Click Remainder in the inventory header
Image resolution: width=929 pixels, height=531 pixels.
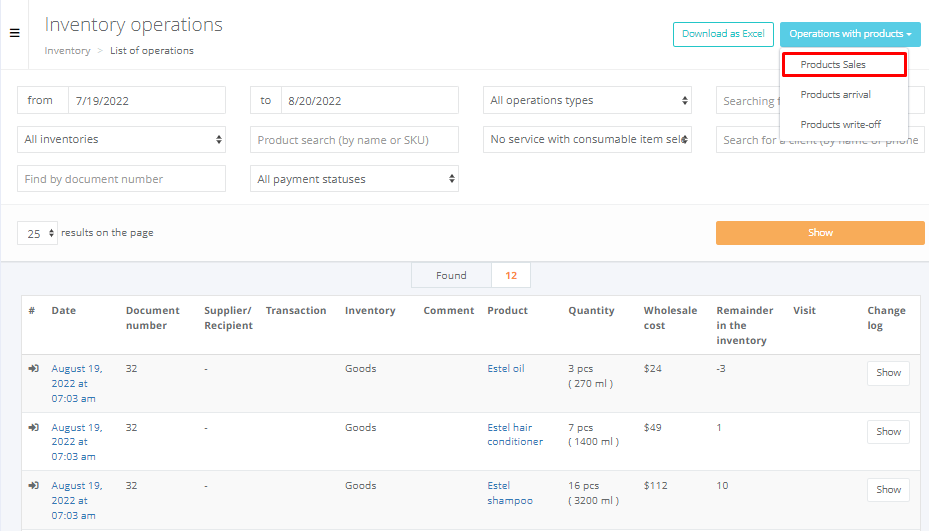[x=745, y=325]
